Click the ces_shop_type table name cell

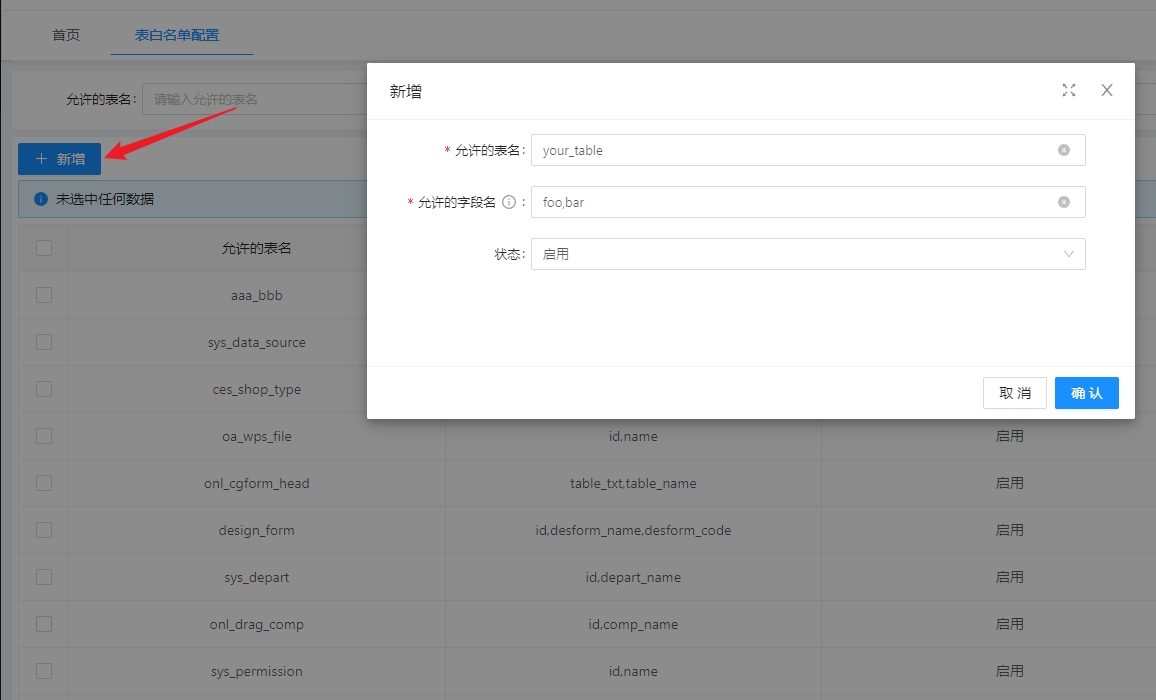click(257, 389)
